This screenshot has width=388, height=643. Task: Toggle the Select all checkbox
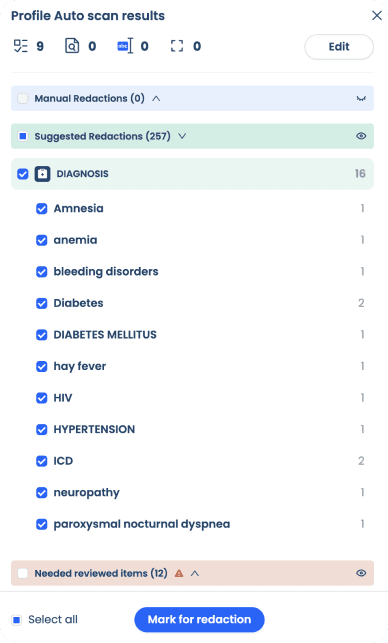coord(17,620)
